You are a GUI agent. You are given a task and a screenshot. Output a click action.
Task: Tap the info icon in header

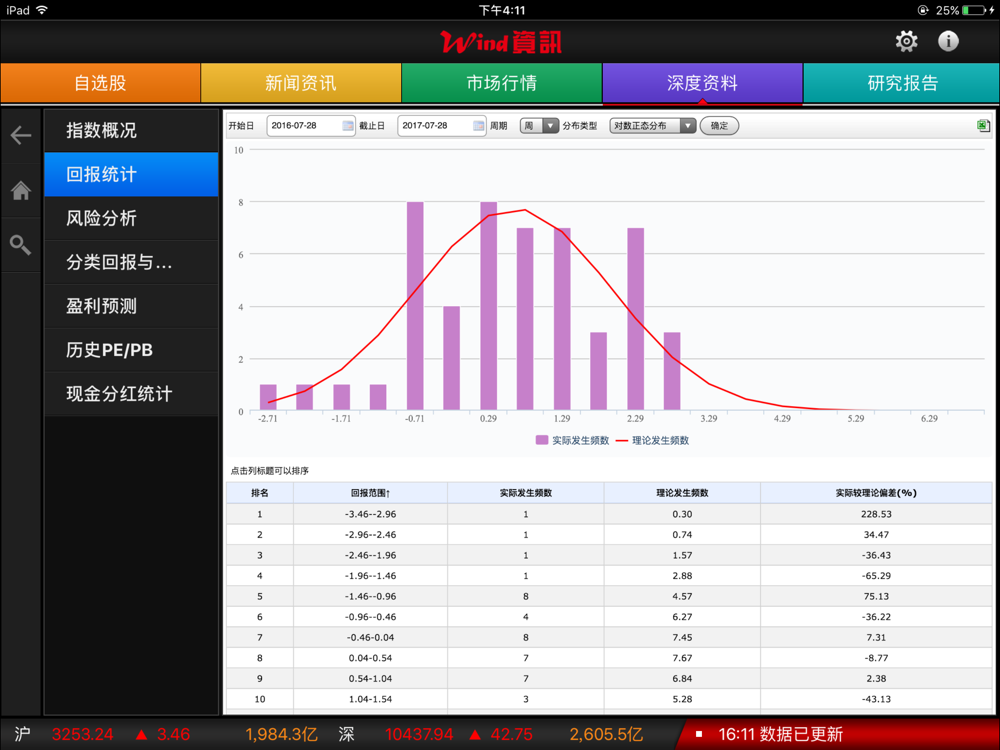tap(948, 41)
